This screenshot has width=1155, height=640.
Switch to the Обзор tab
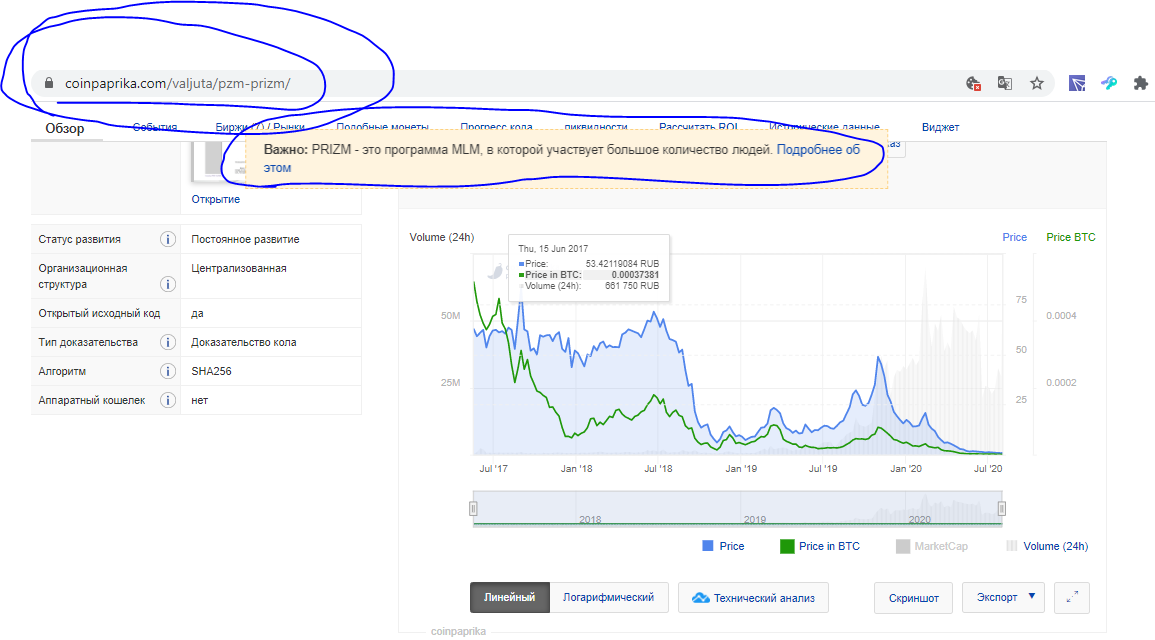click(65, 128)
